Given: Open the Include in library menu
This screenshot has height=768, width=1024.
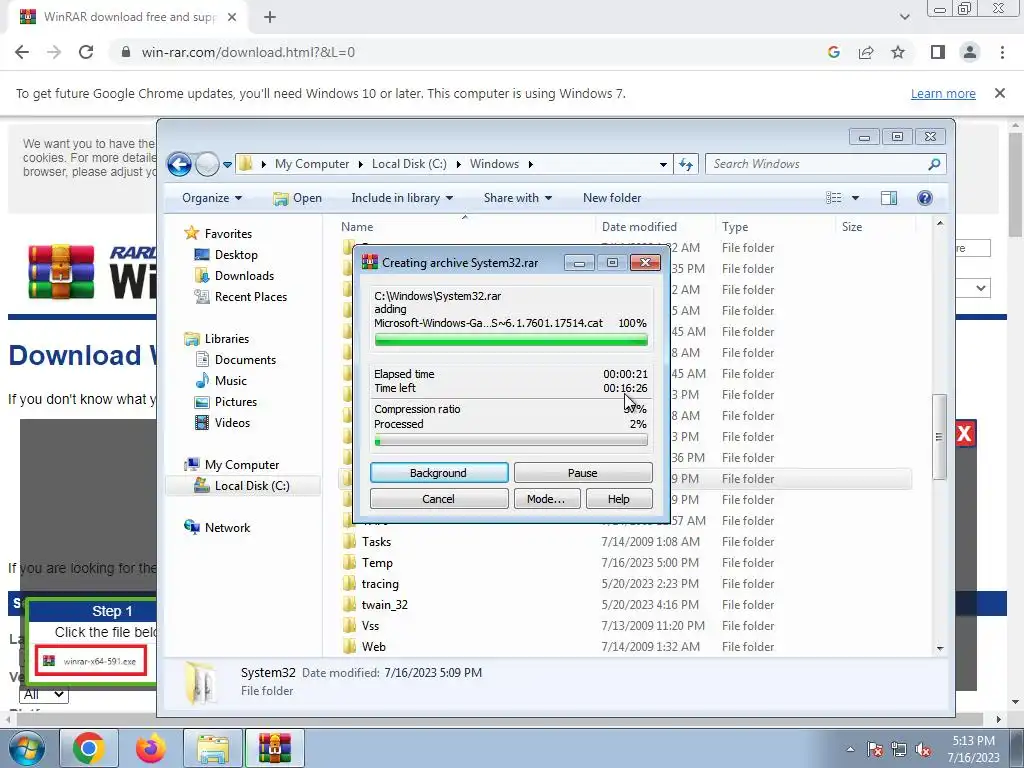Looking at the screenshot, I should tap(402, 198).
